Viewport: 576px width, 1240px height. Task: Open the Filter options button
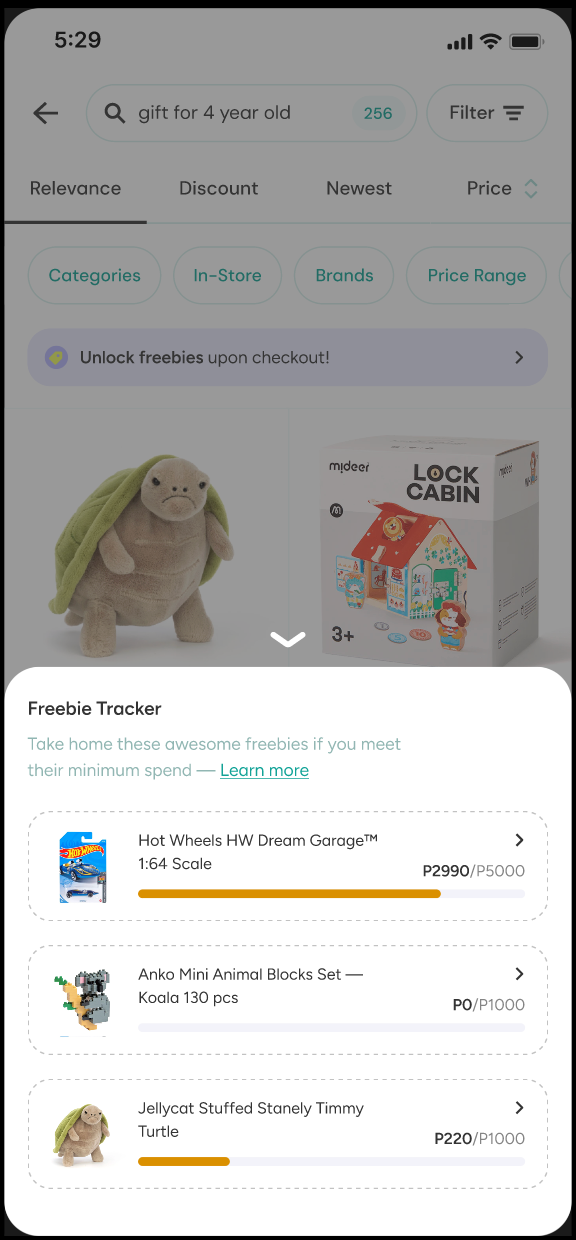487,113
